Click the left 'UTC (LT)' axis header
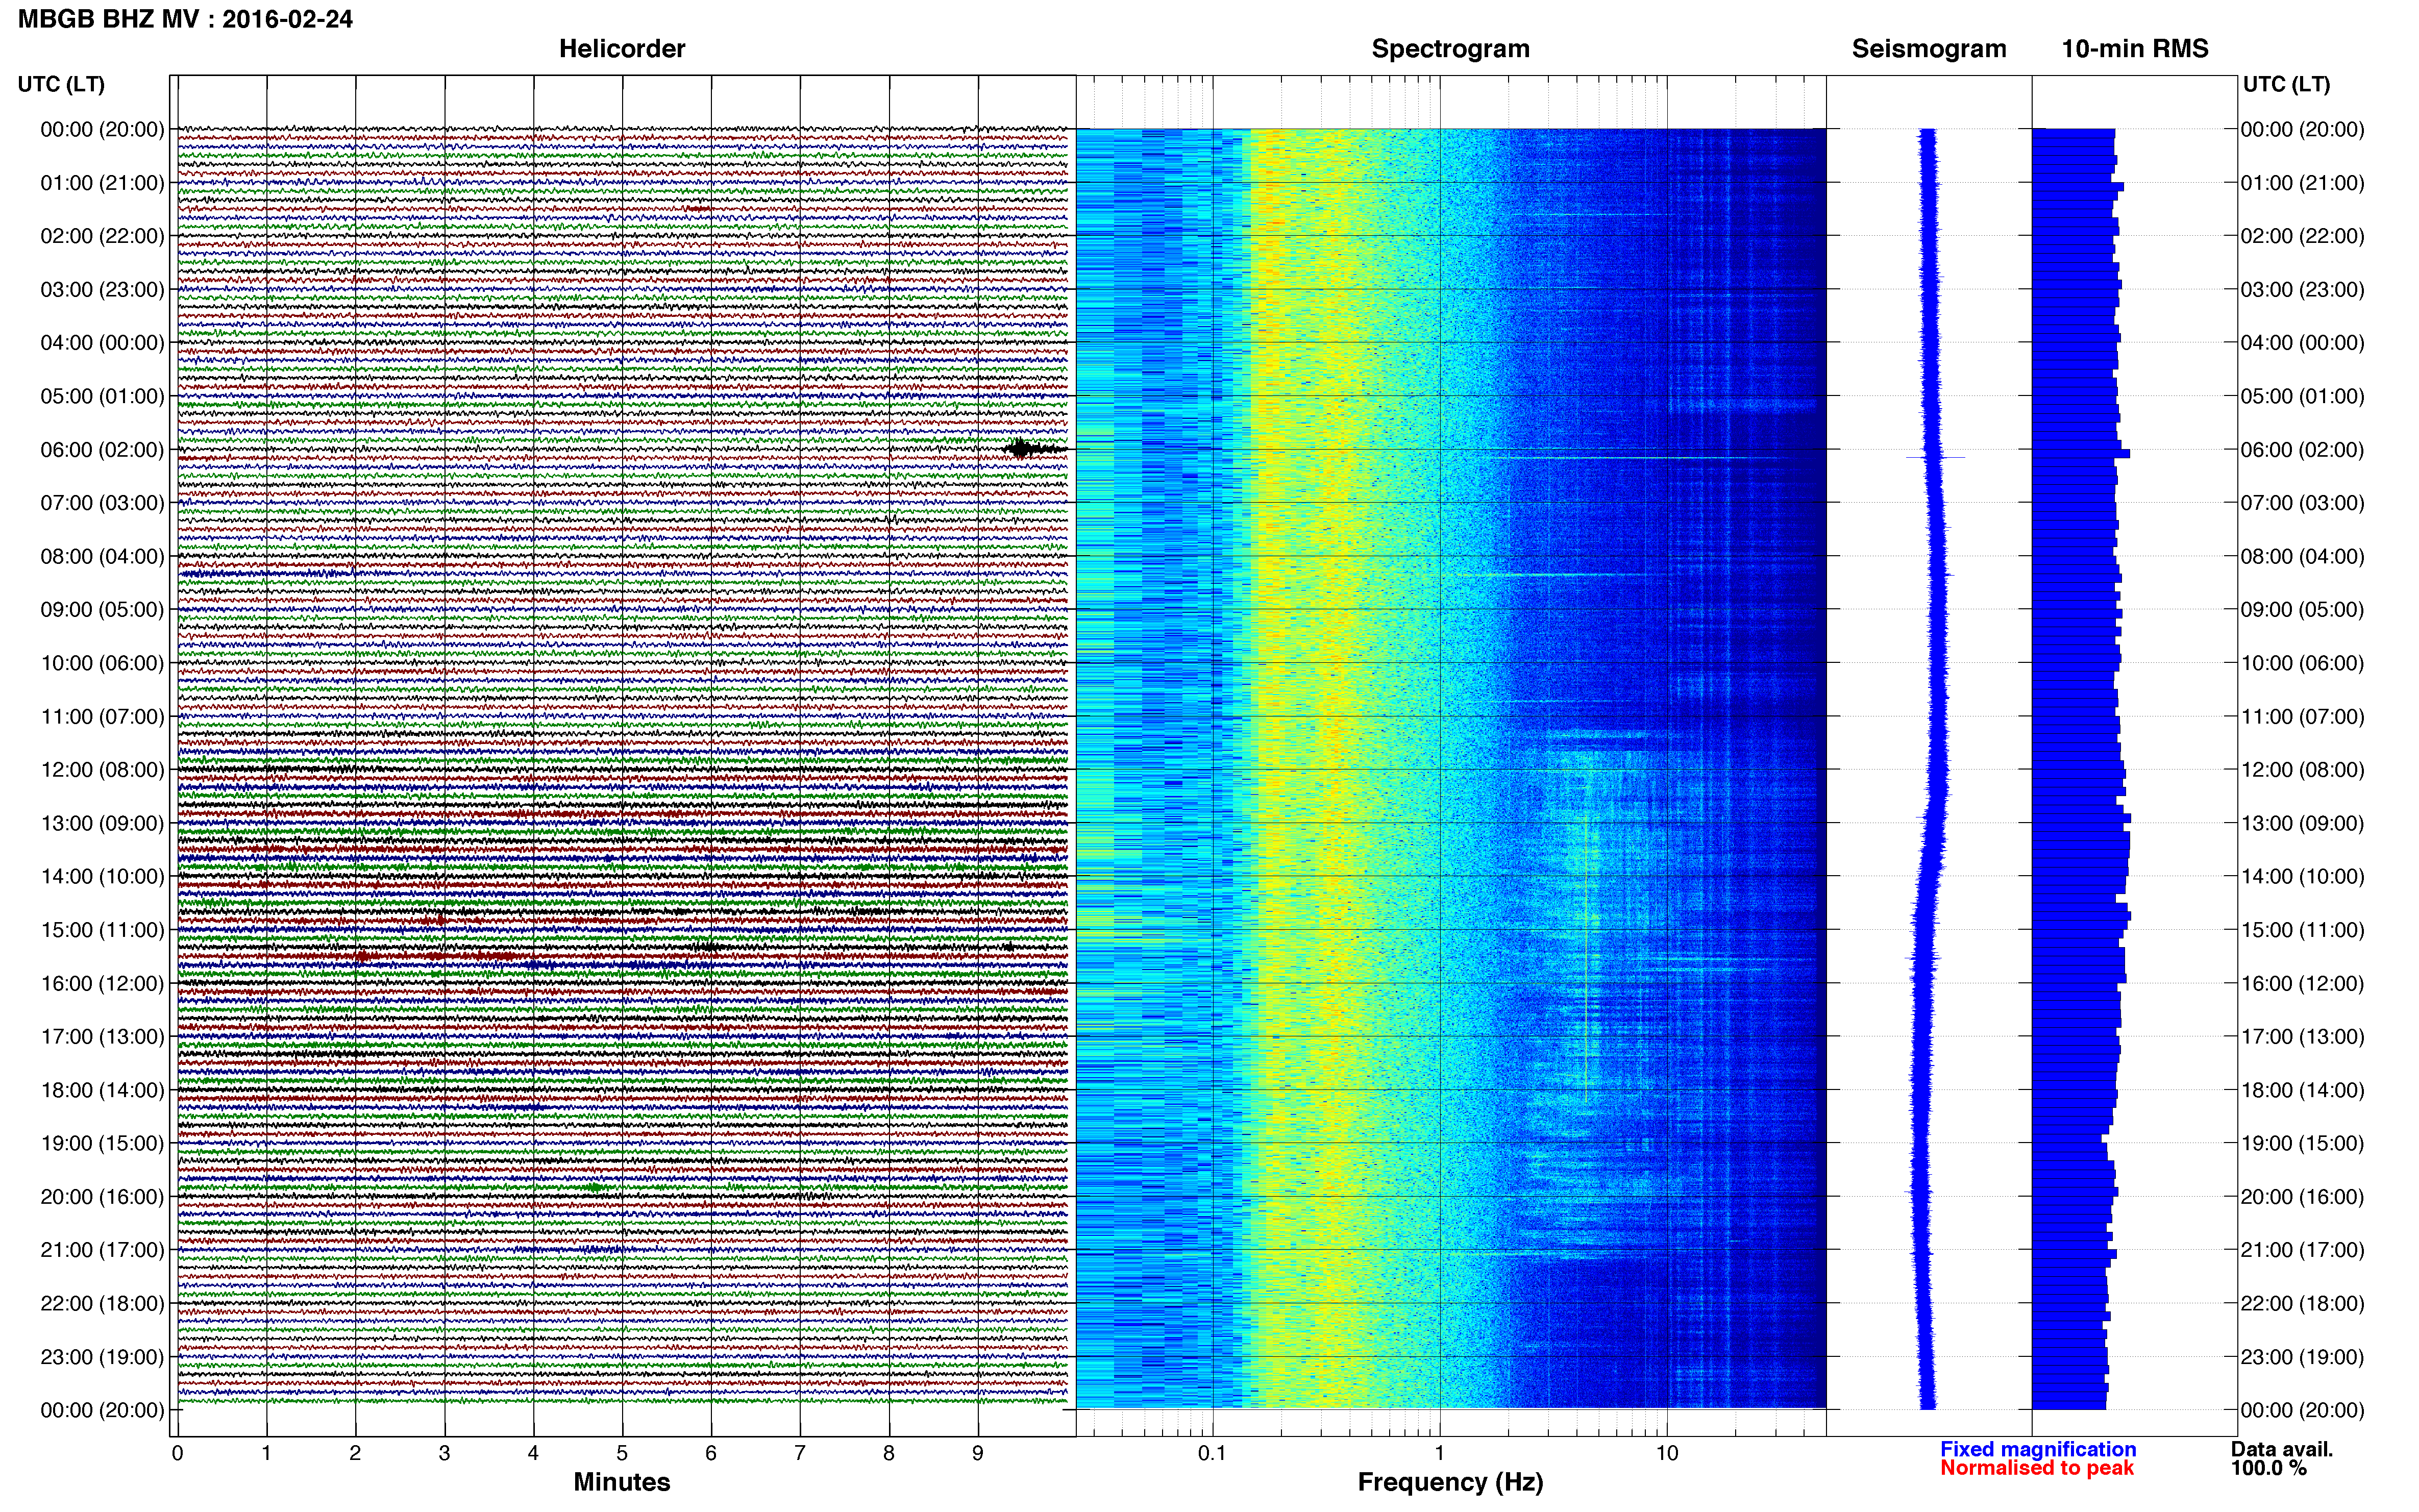The image size is (2419, 1512). tap(61, 84)
